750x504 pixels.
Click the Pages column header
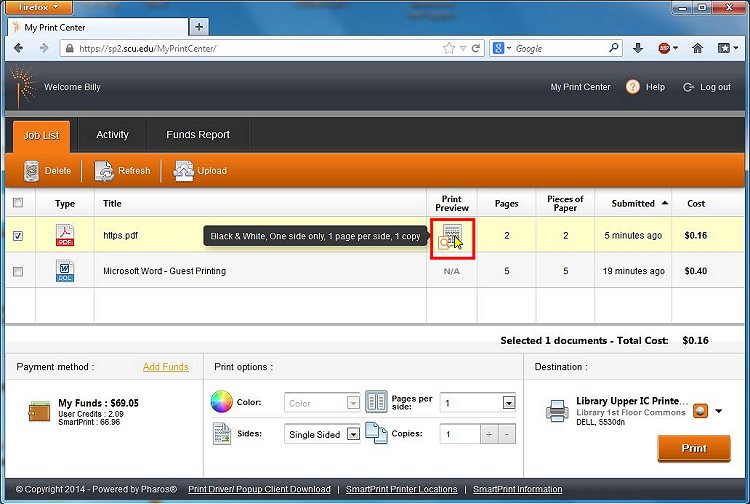coord(507,203)
